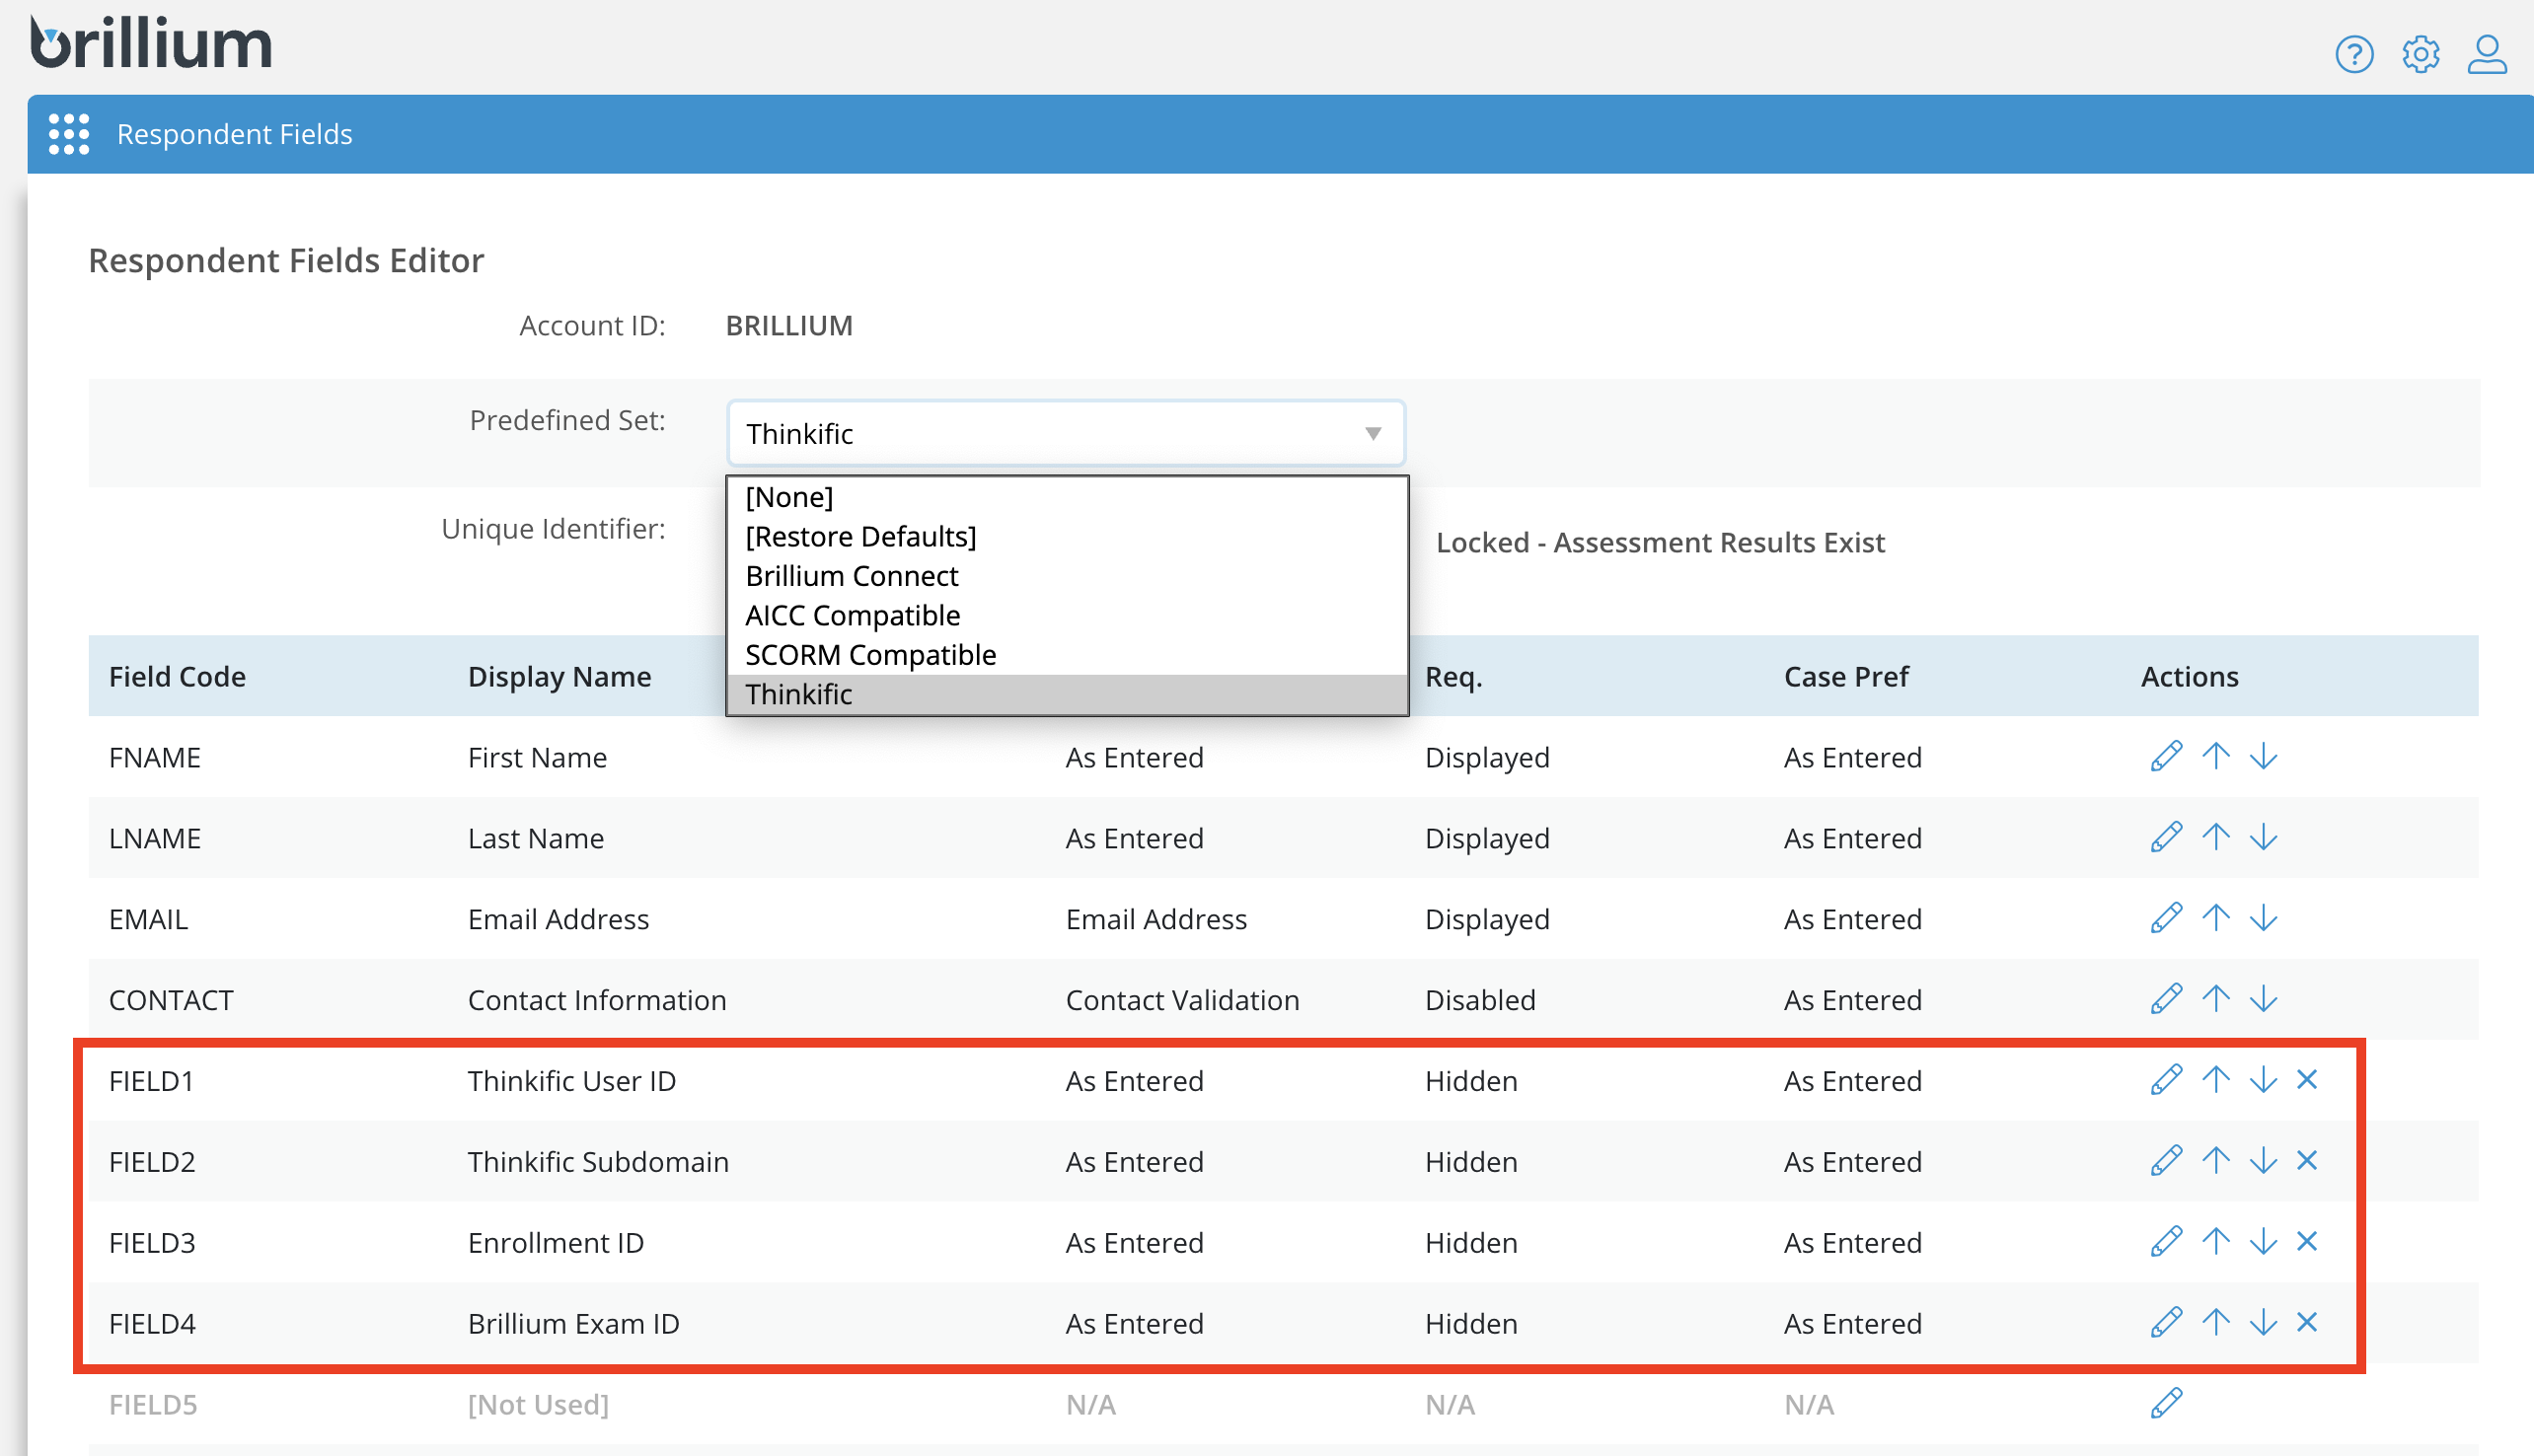Click the Case Pref column header
The image size is (2534, 1456).
click(1846, 677)
